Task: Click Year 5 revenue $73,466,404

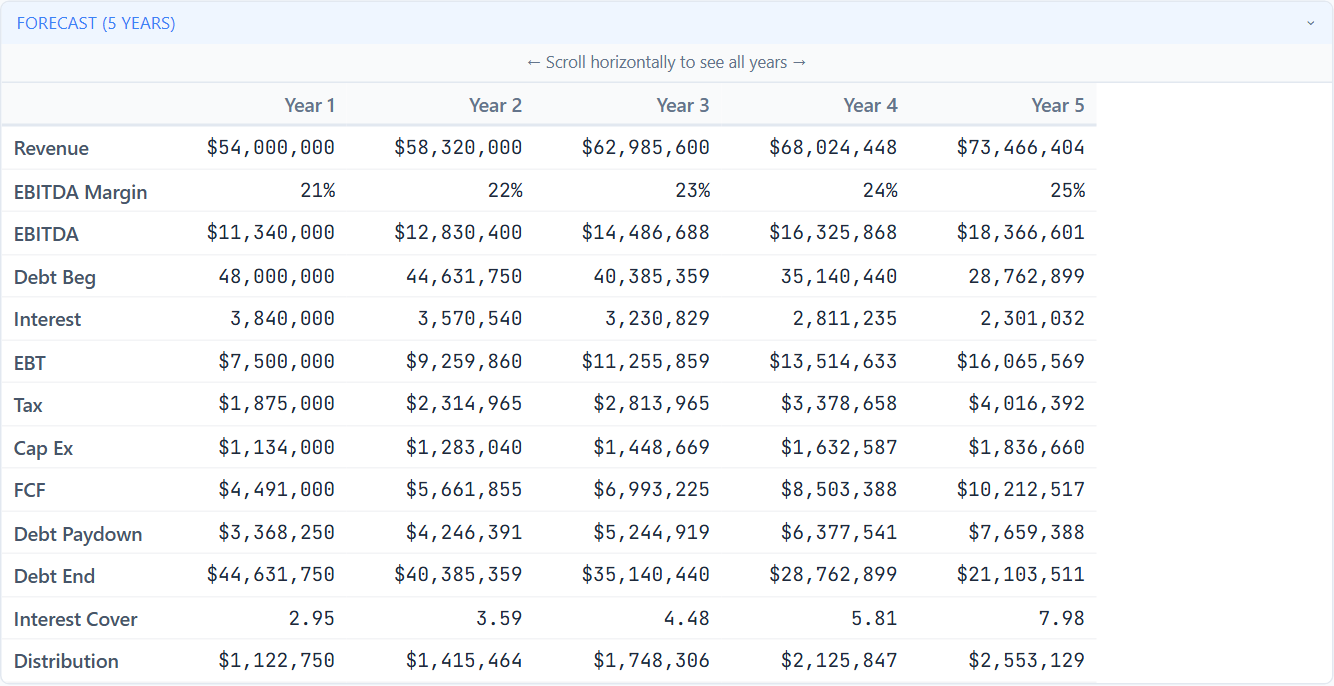Action: (1021, 148)
